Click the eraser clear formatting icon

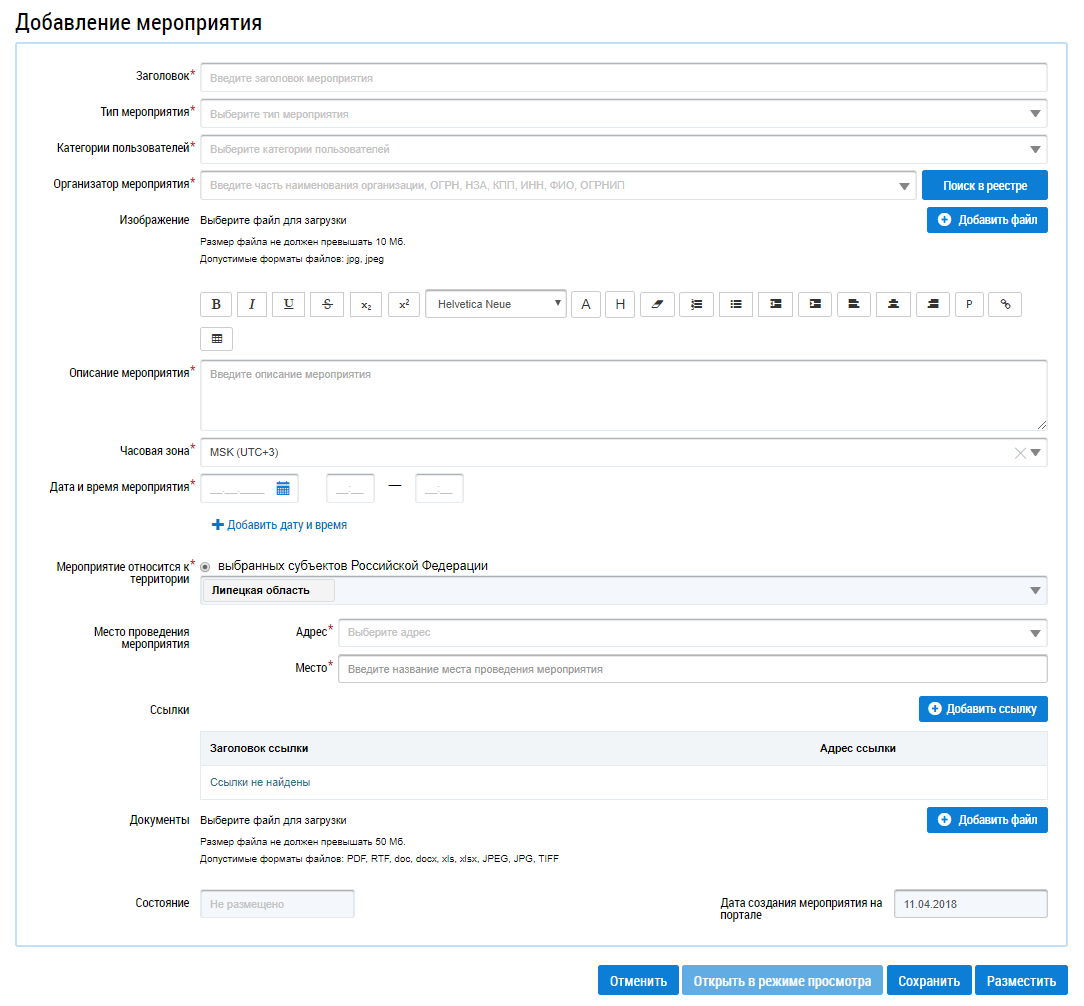[656, 305]
